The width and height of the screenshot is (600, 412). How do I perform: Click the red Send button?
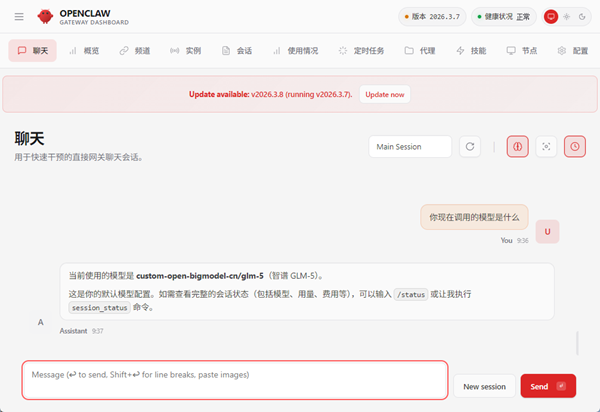click(x=548, y=387)
